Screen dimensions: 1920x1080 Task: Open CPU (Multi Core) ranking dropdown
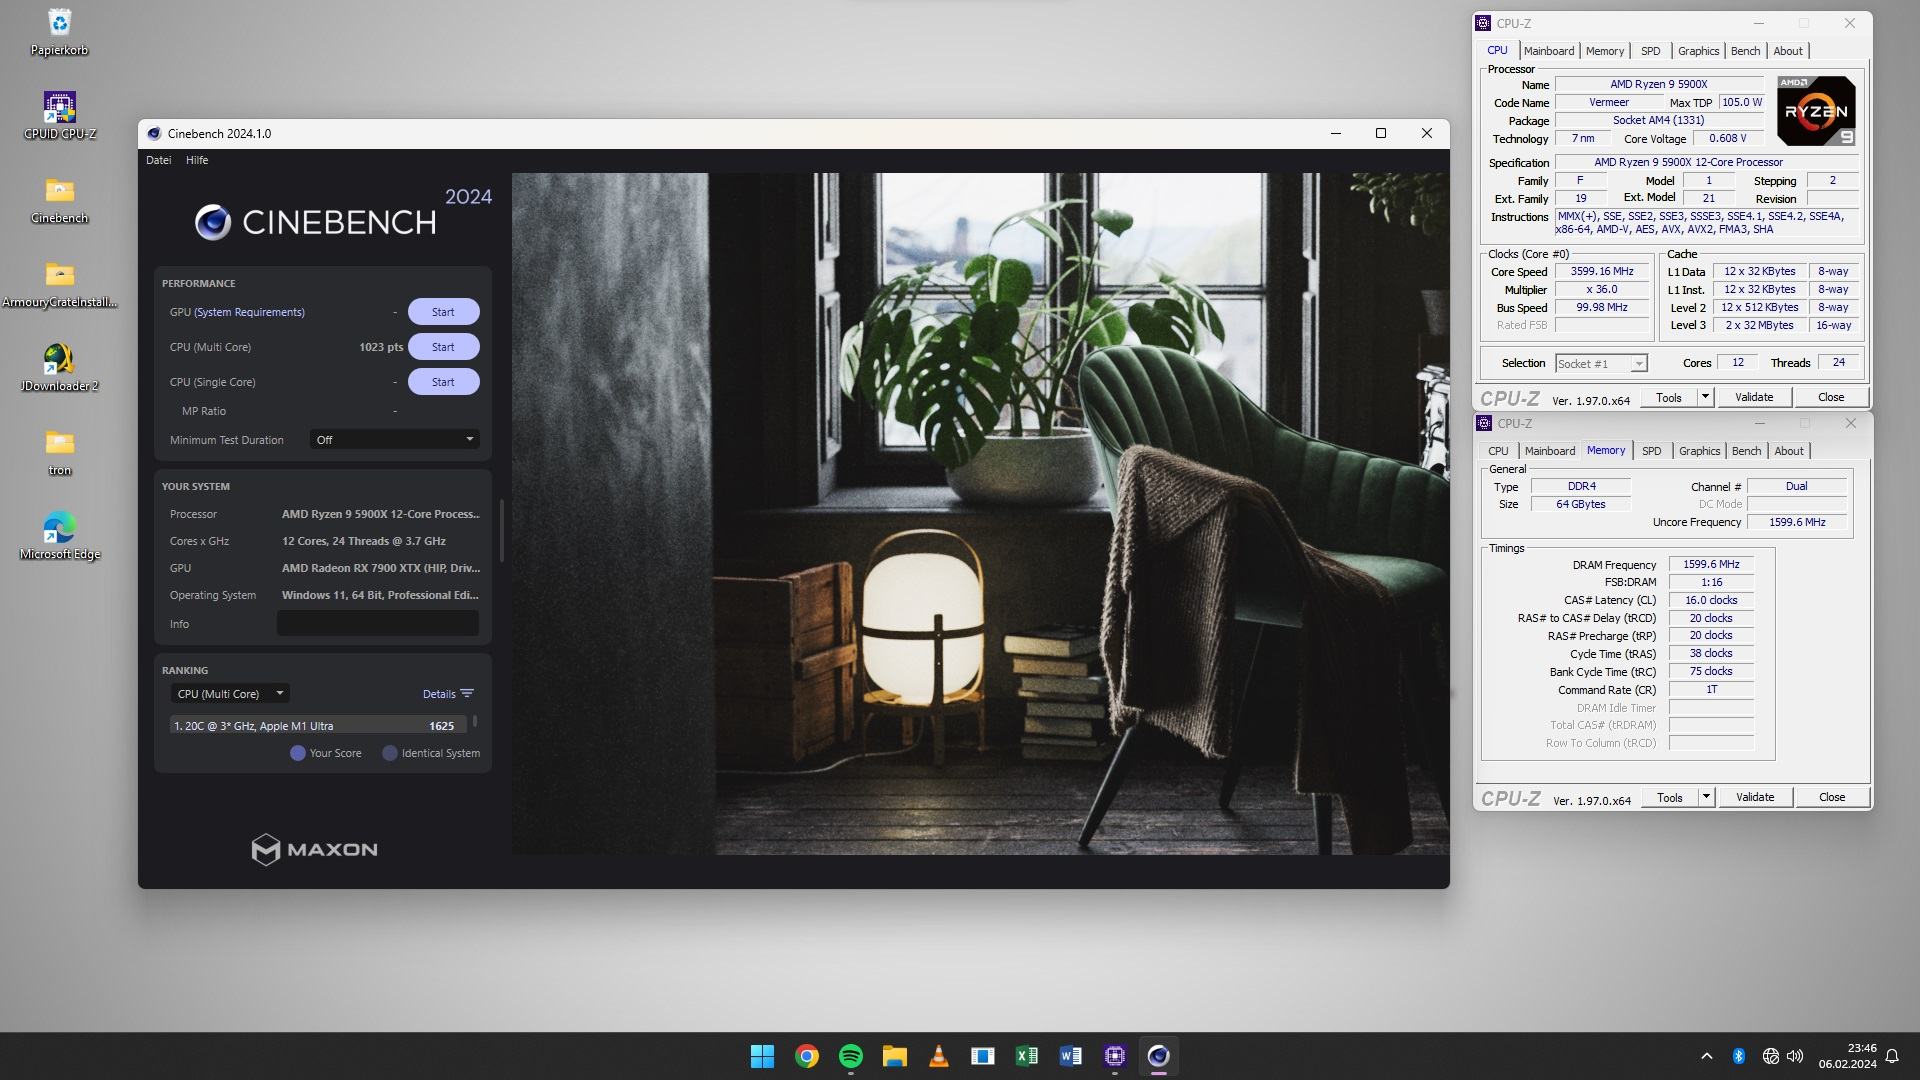(230, 693)
